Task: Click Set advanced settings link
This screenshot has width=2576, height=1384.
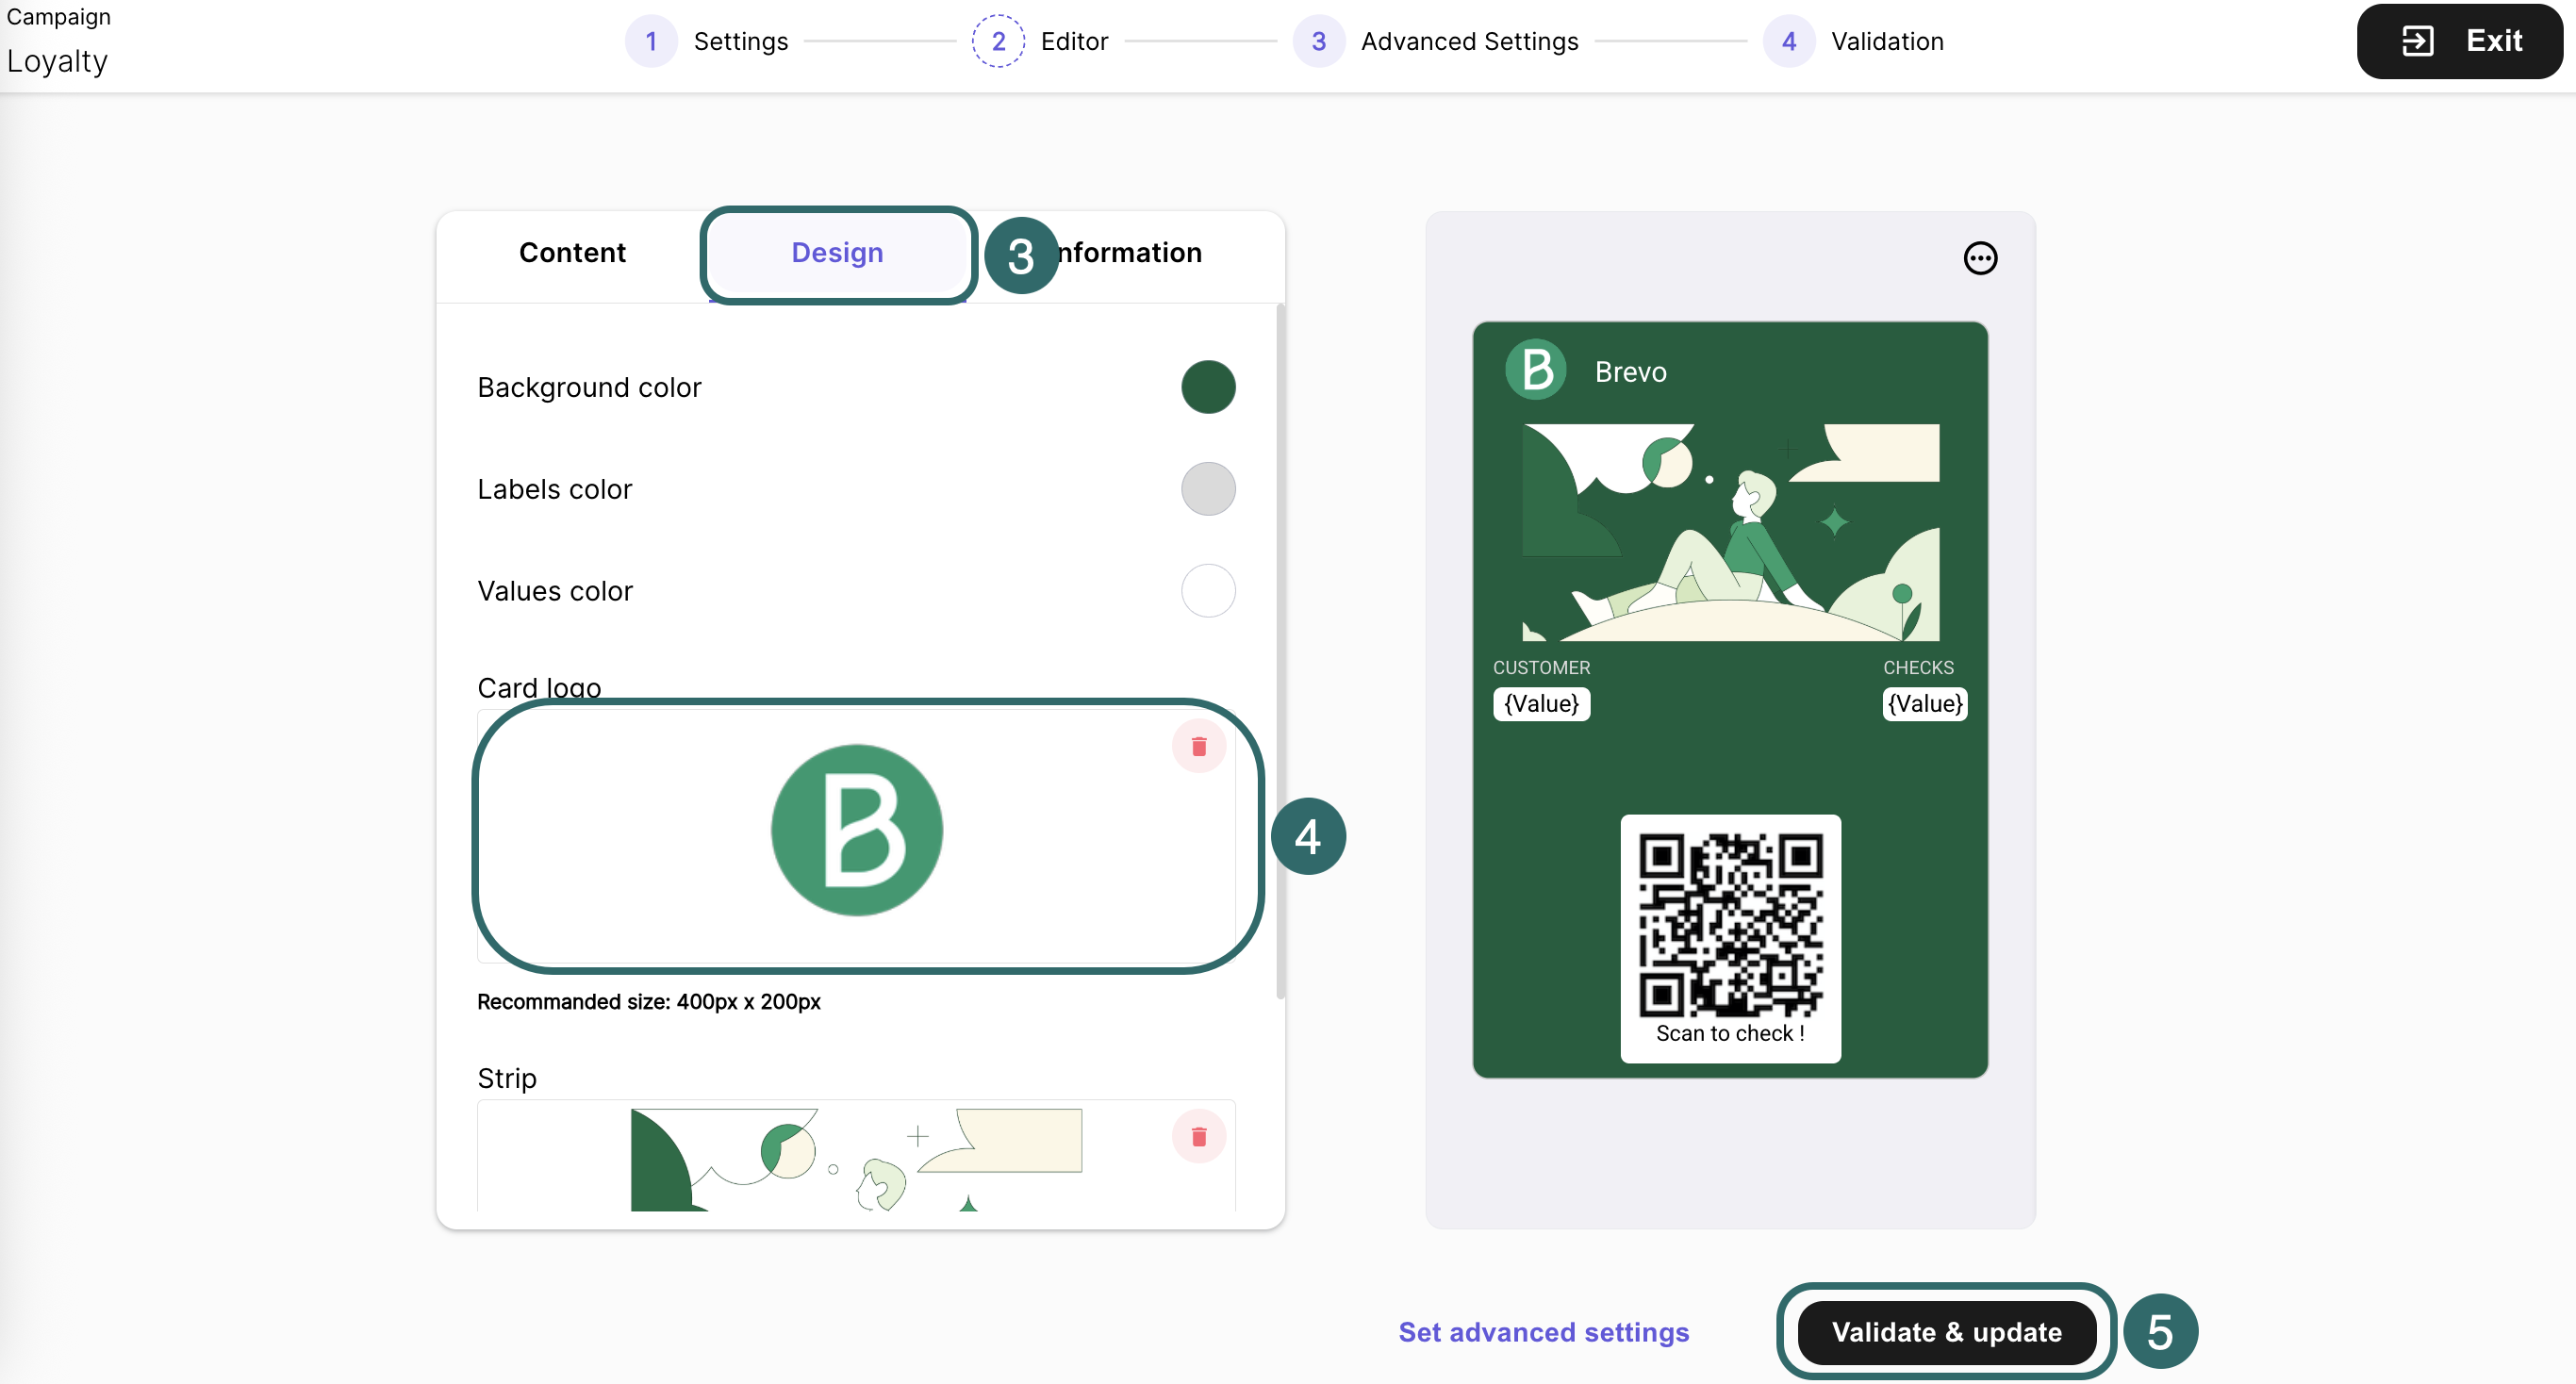Action: click(1543, 1332)
